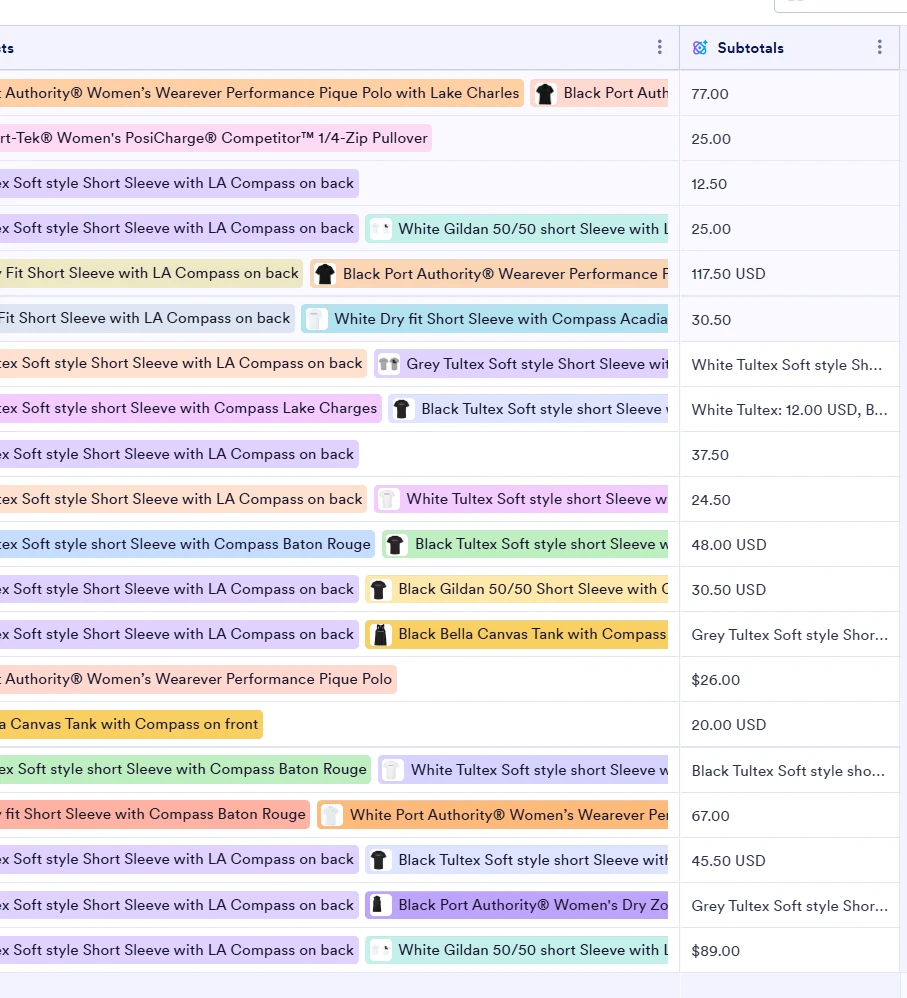Click shirt thumbnail in White Dry fit Acadia tag
Screen dimensions: 907x998
[316, 320]
